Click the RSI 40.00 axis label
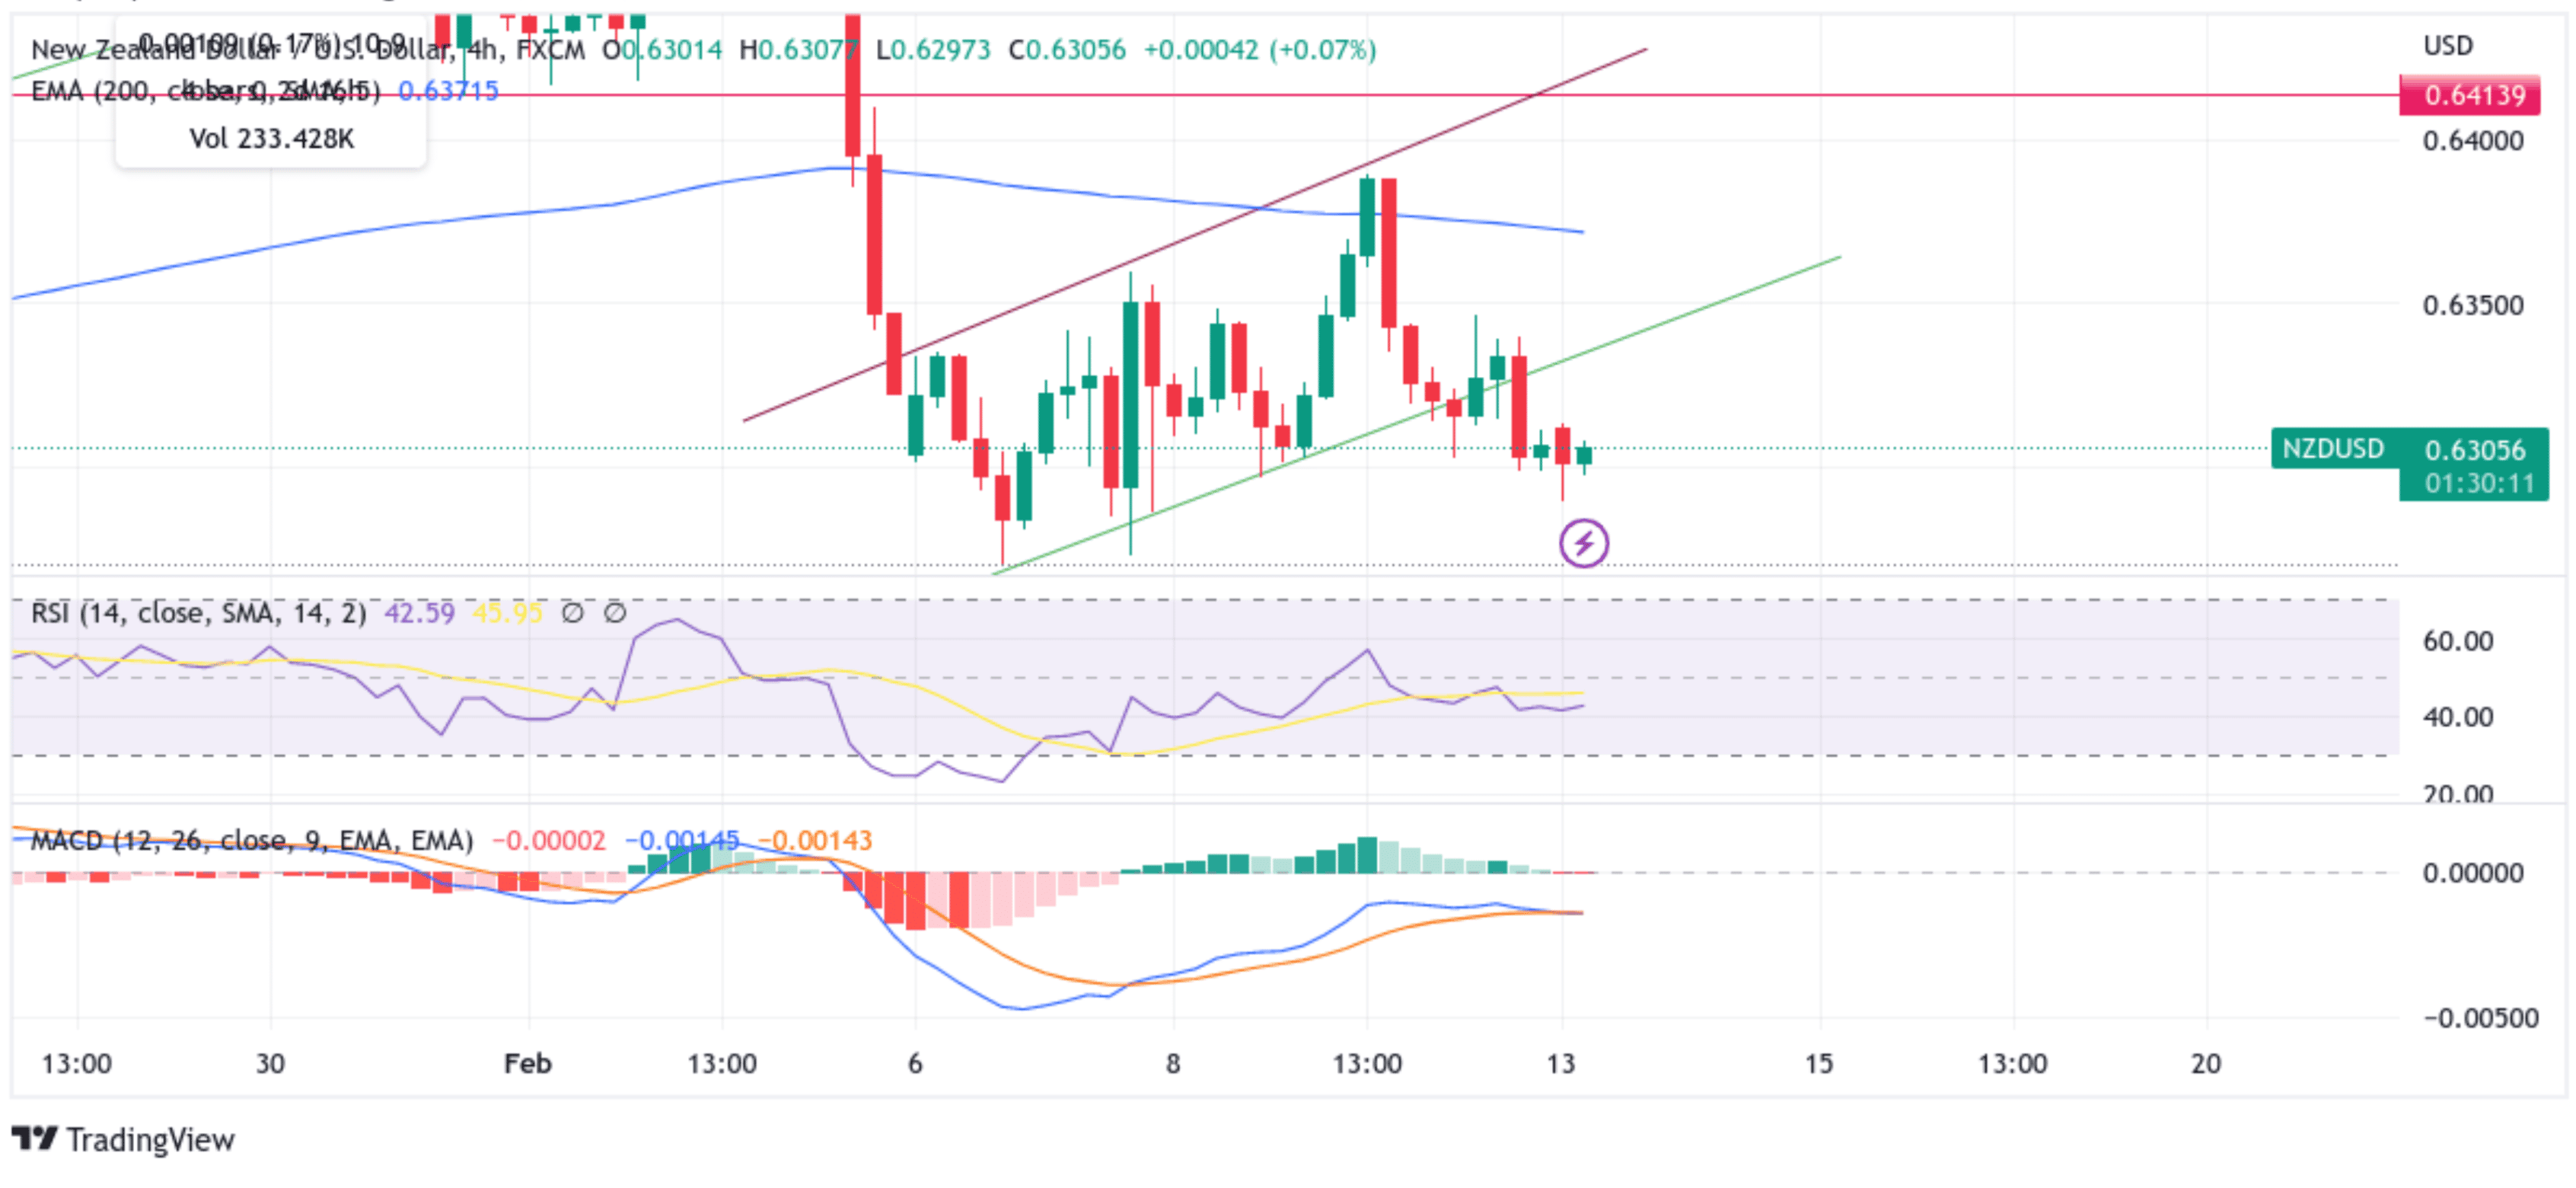Viewport: 2576px width, 1188px height. click(x=2458, y=717)
